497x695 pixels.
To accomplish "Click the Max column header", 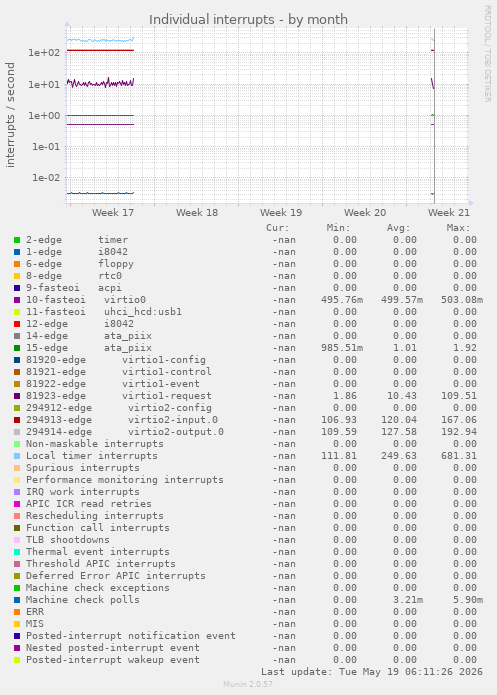I will [458, 228].
